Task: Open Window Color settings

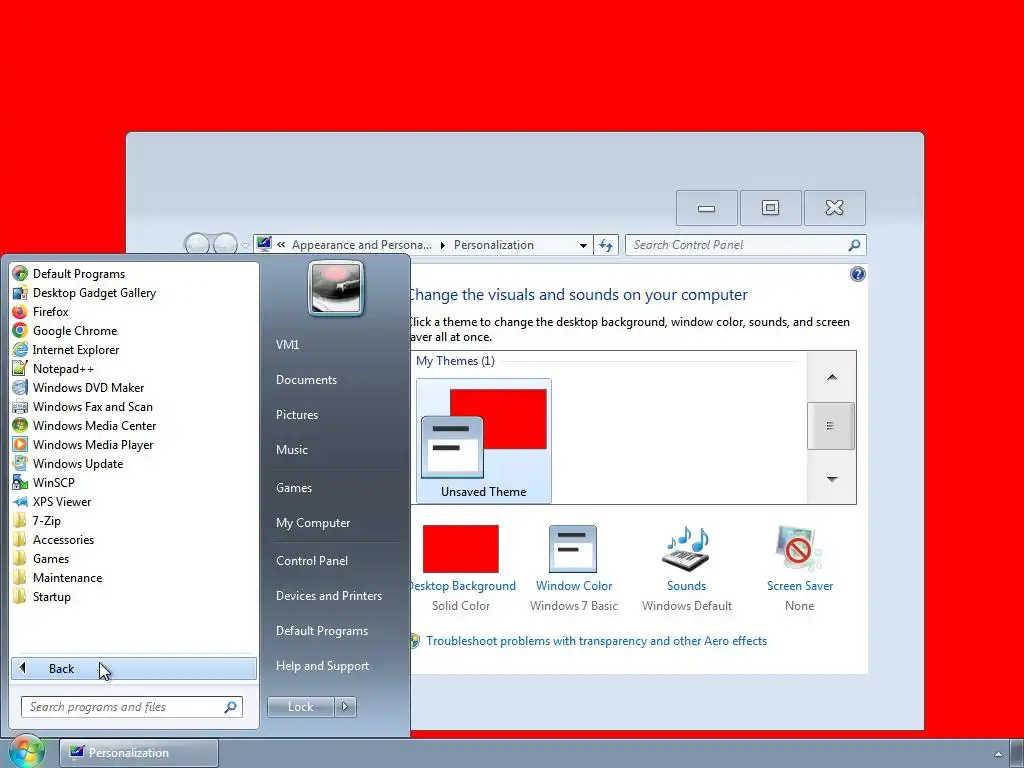Action: pyautogui.click(x=573, y=567)
